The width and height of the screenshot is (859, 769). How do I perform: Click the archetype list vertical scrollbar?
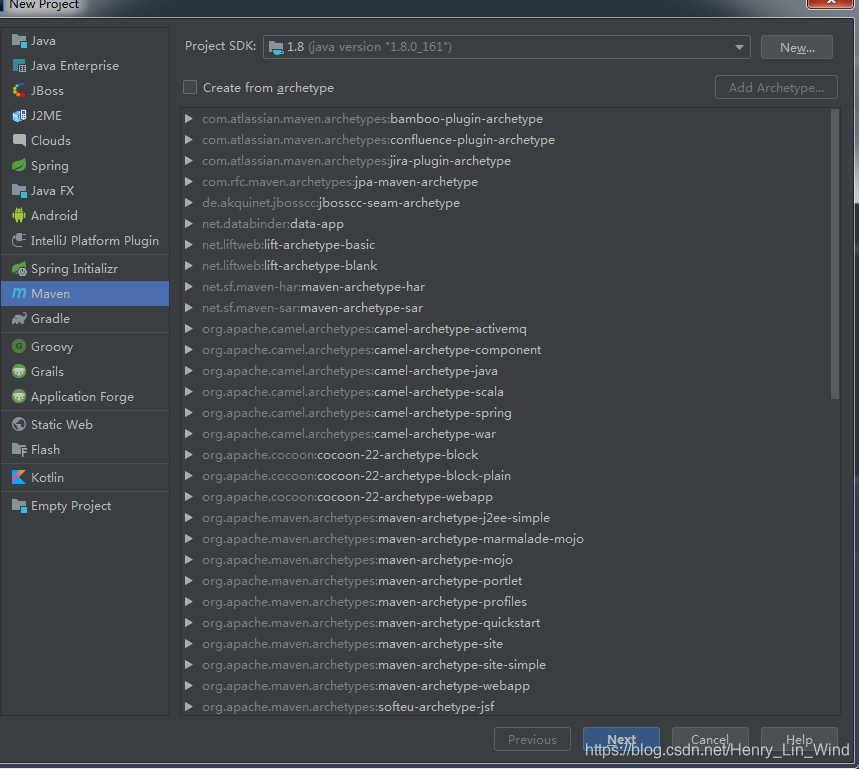(x=835, y=254)
